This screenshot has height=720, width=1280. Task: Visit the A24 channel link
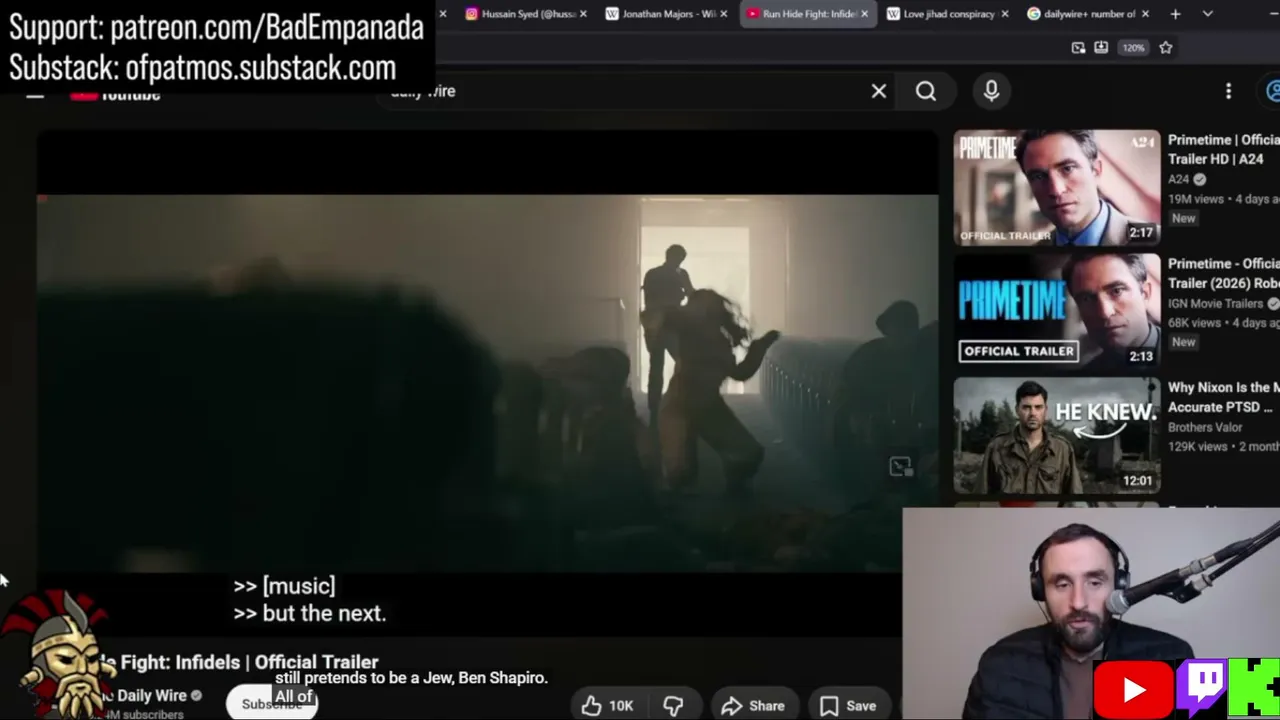[x=1179, y=179]
